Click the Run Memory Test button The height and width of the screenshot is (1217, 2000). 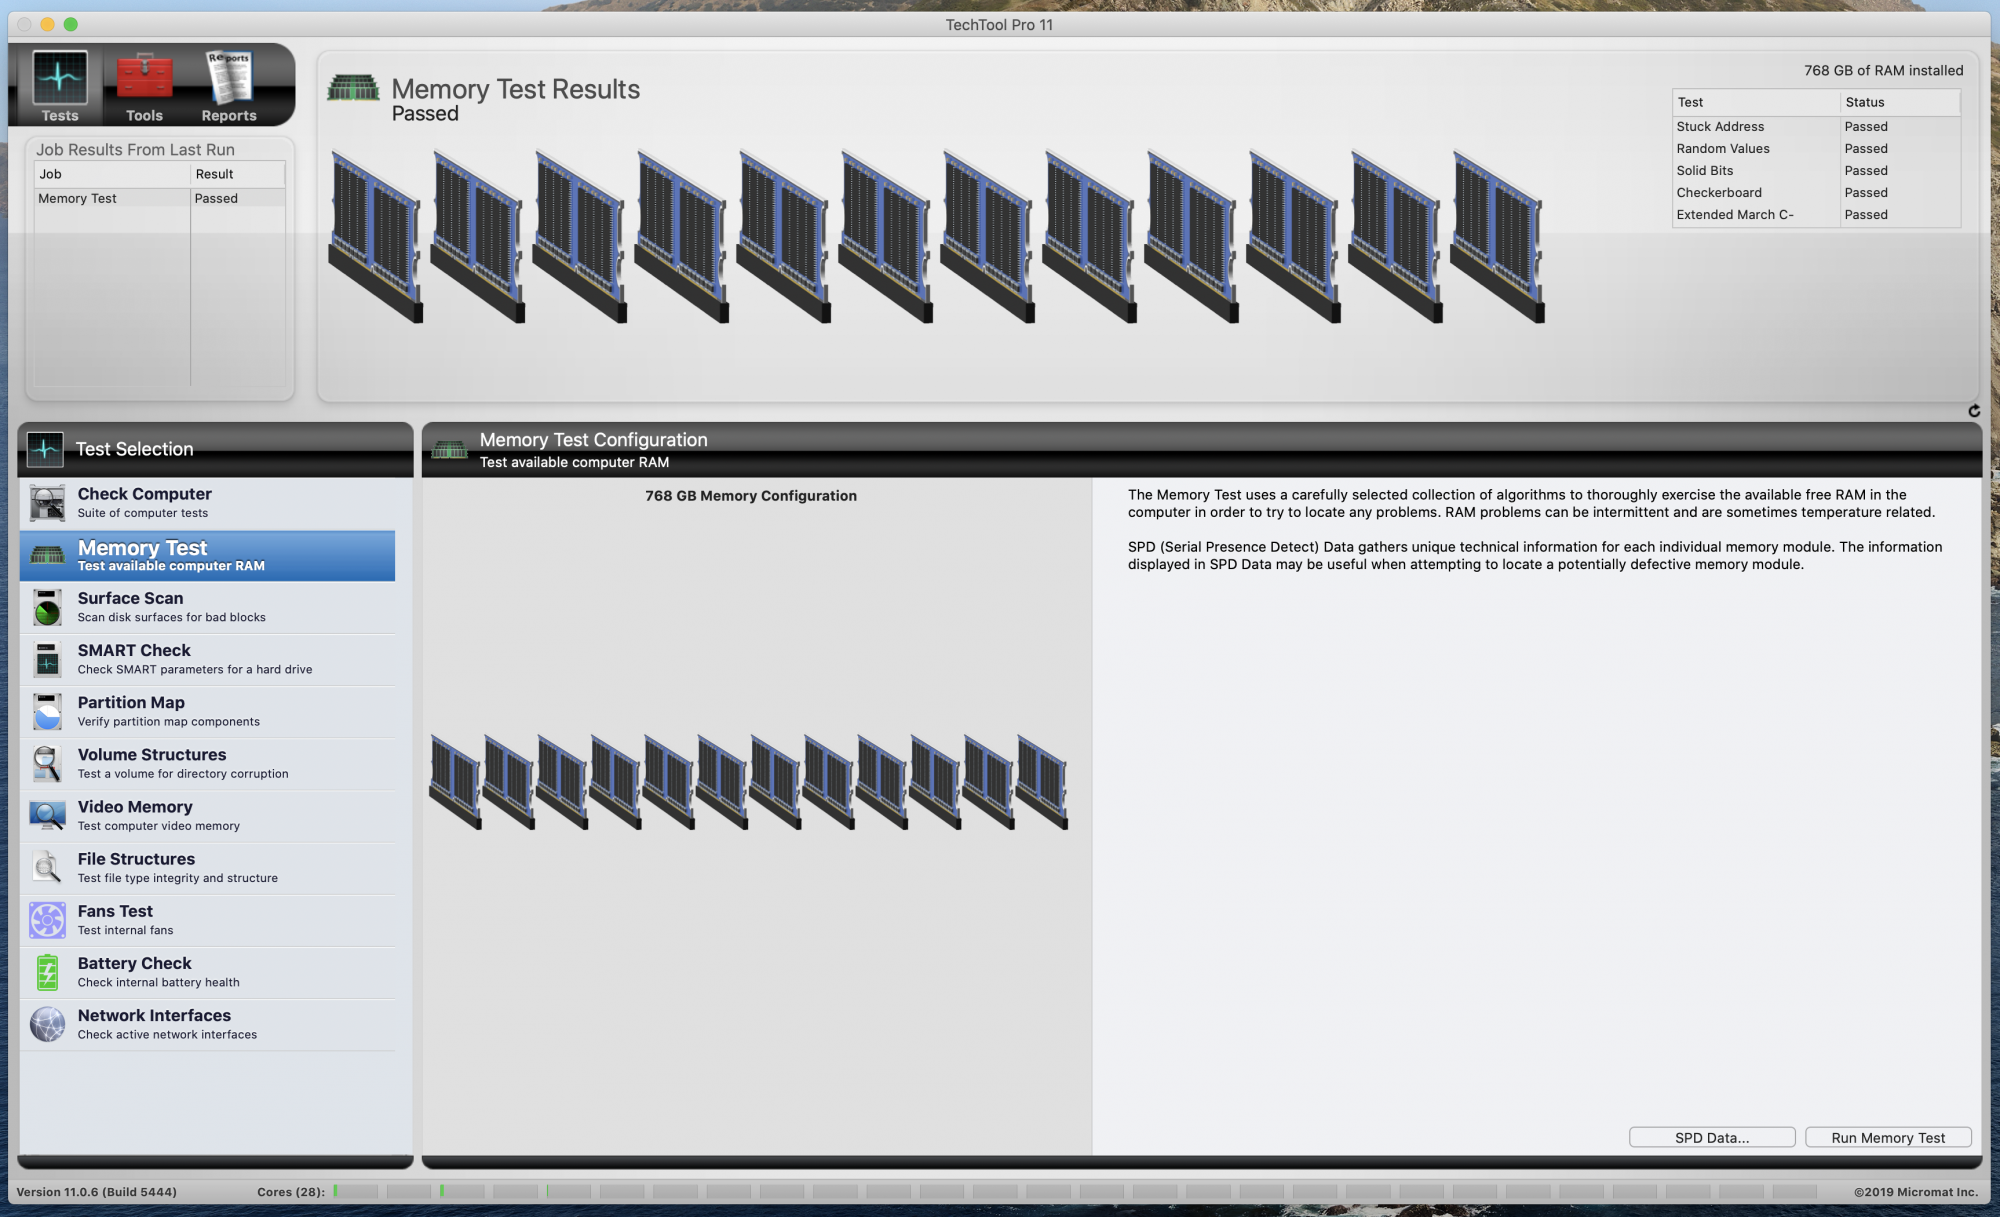tap(1888, 1138)
